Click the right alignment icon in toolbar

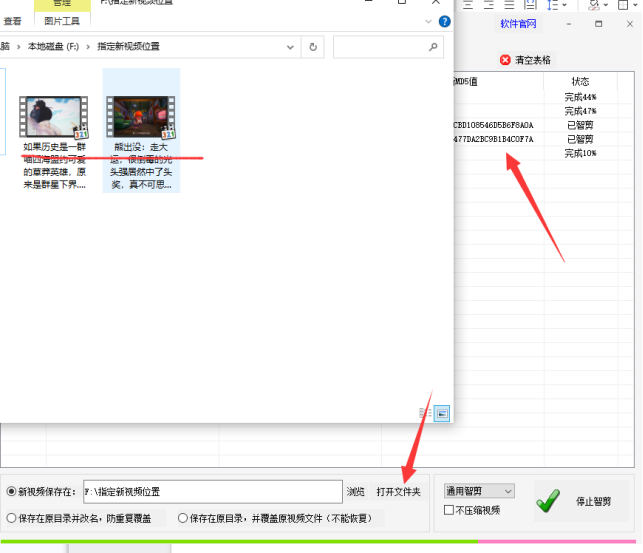[x=488, y=5]
